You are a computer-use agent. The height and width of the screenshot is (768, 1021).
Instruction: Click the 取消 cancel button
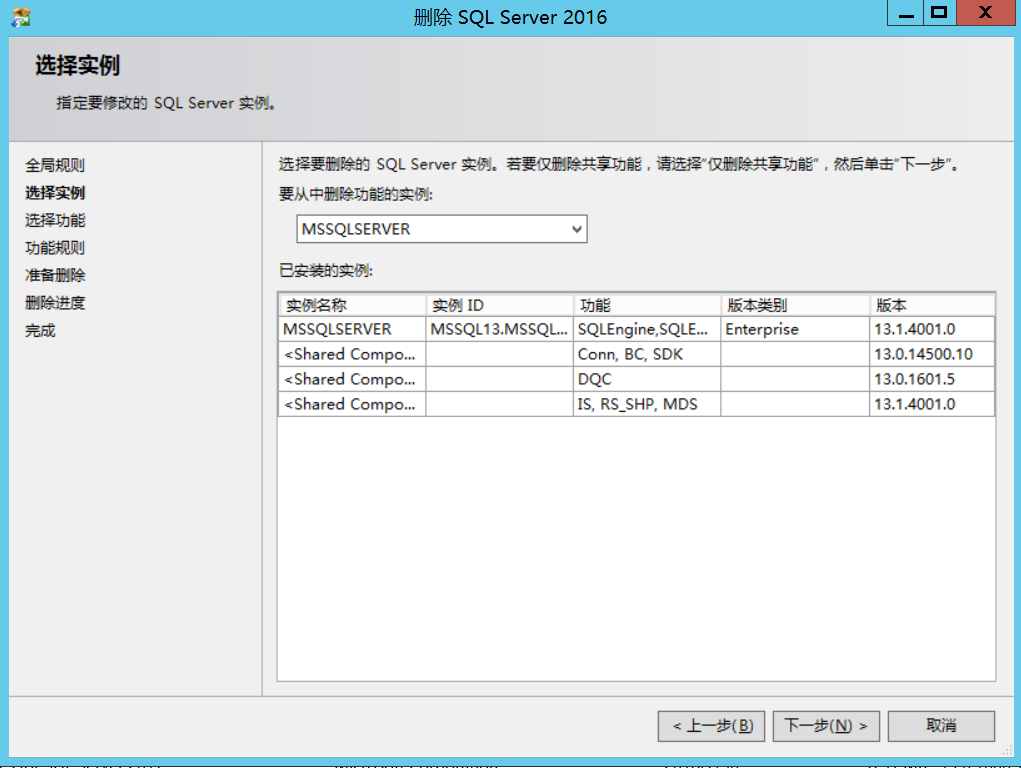coord(941,726)
